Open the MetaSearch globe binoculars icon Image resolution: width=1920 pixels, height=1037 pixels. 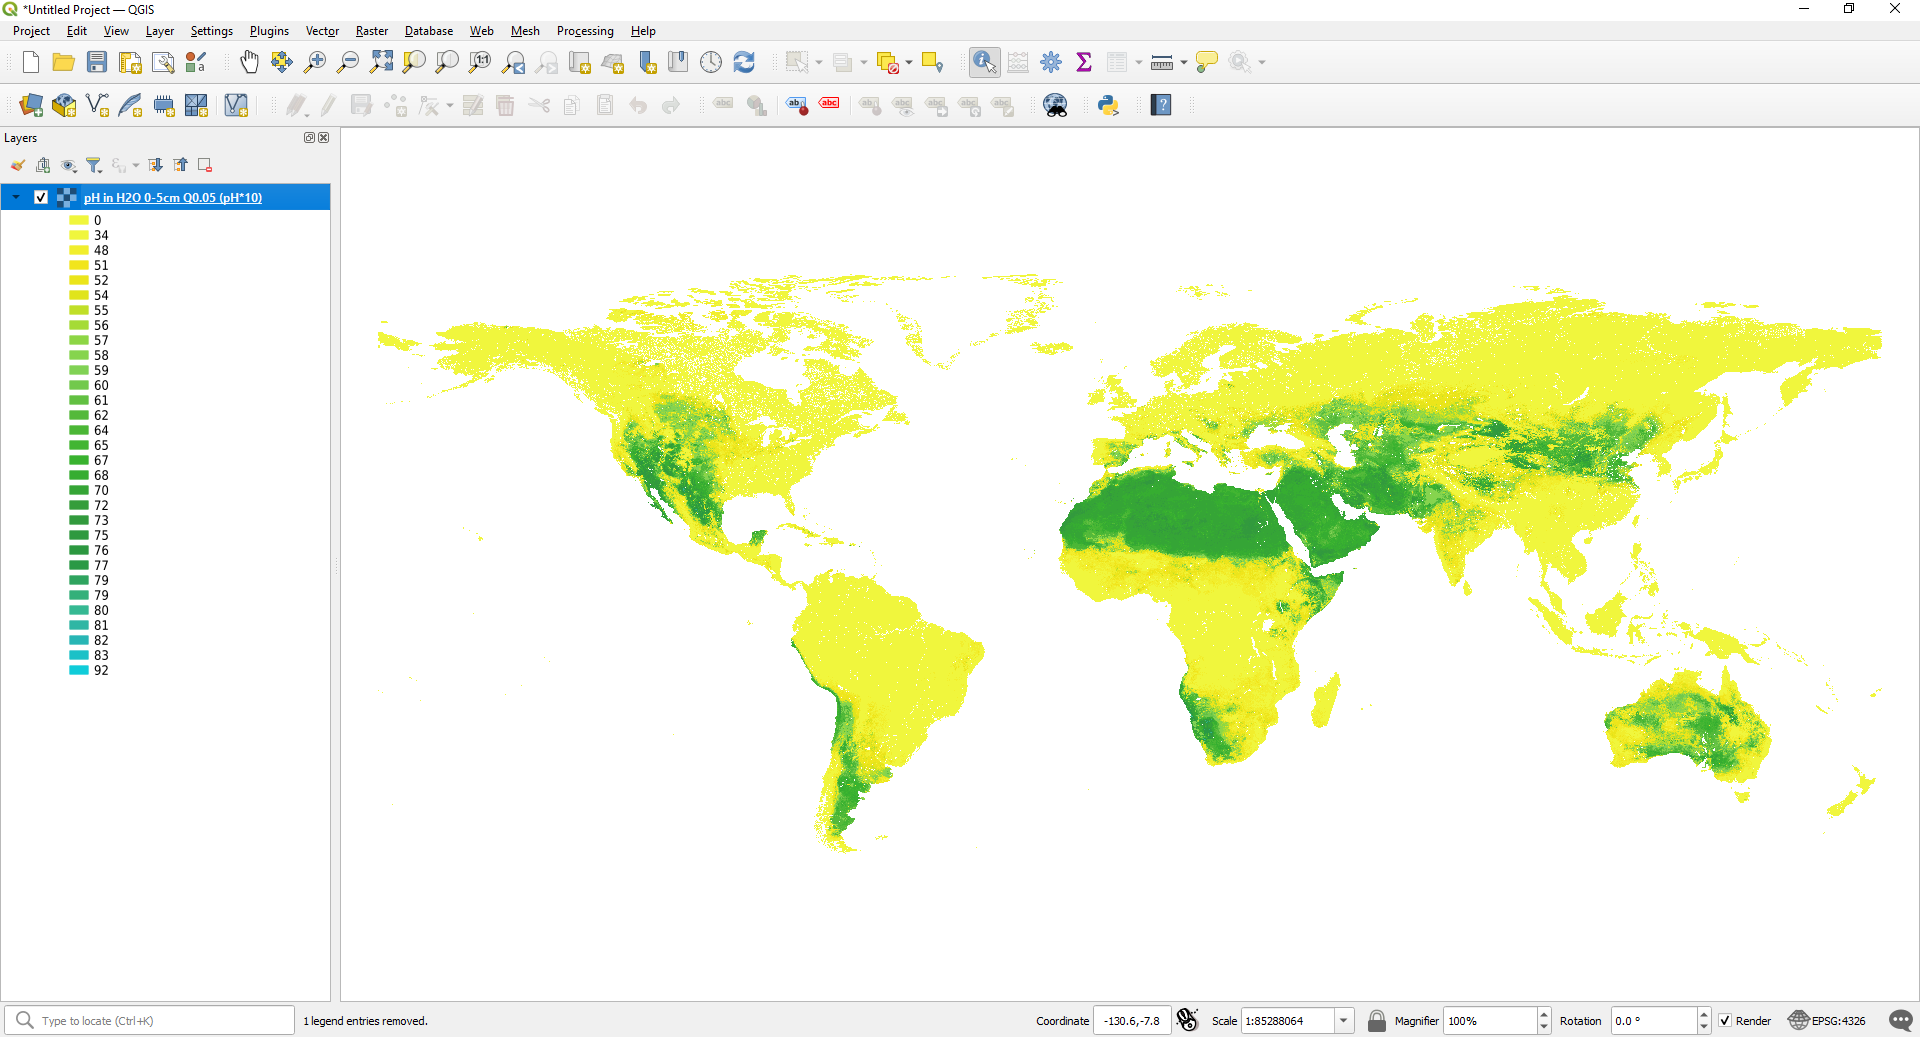(1055, 105)
